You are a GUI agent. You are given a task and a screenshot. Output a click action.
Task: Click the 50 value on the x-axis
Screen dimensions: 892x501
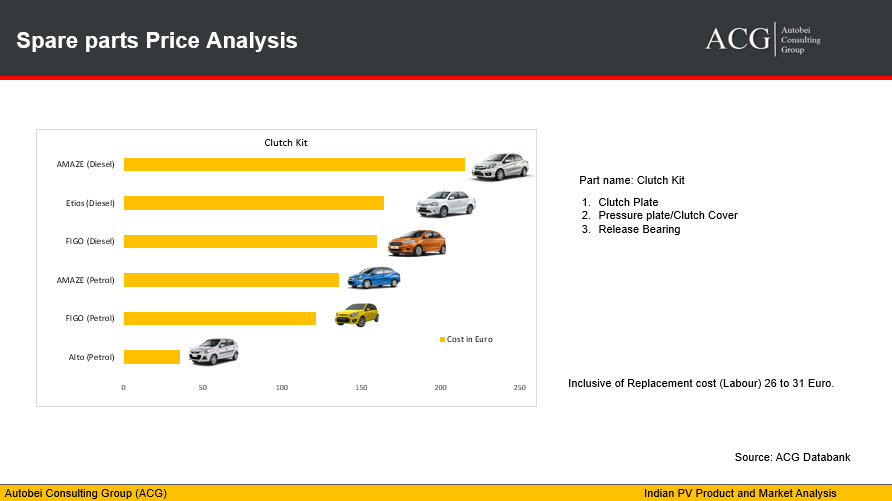(203, 388)
